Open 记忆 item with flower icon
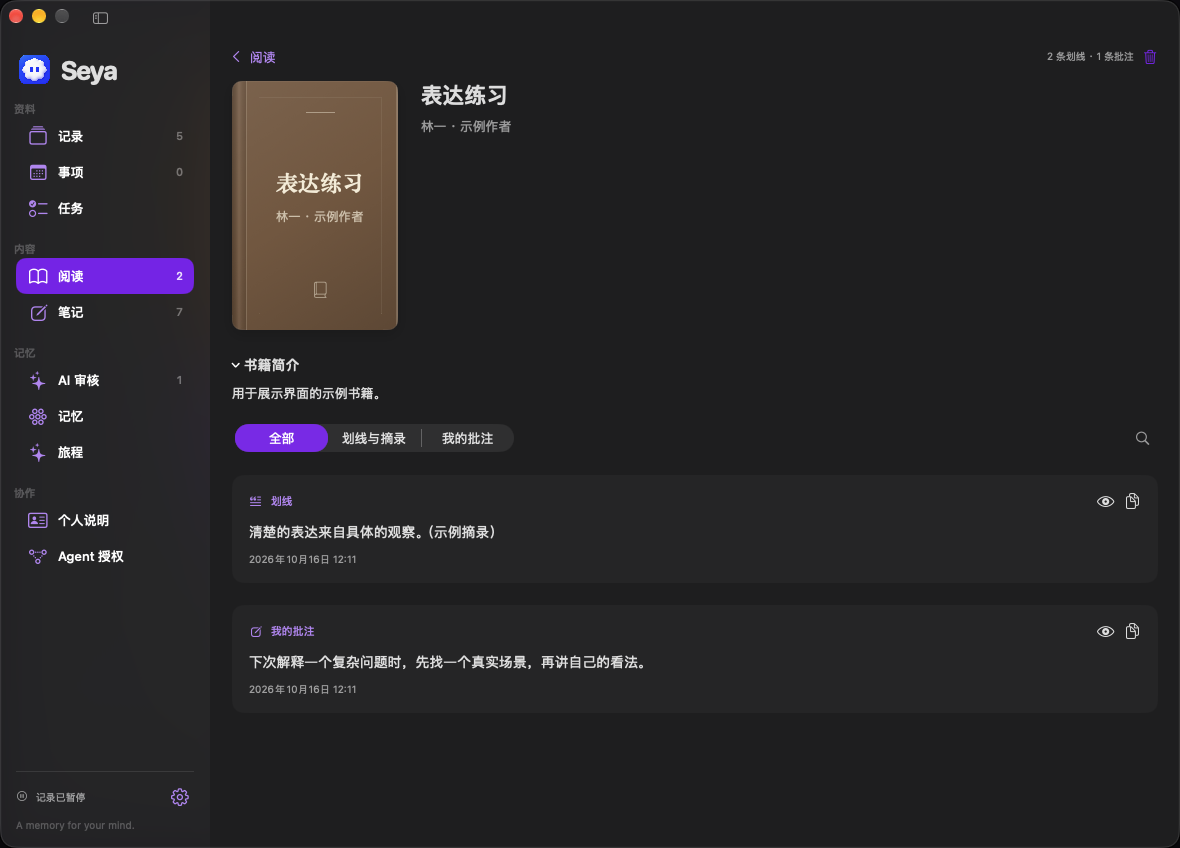Screen dimensions: 1180x848 click(x=105, y=416)
